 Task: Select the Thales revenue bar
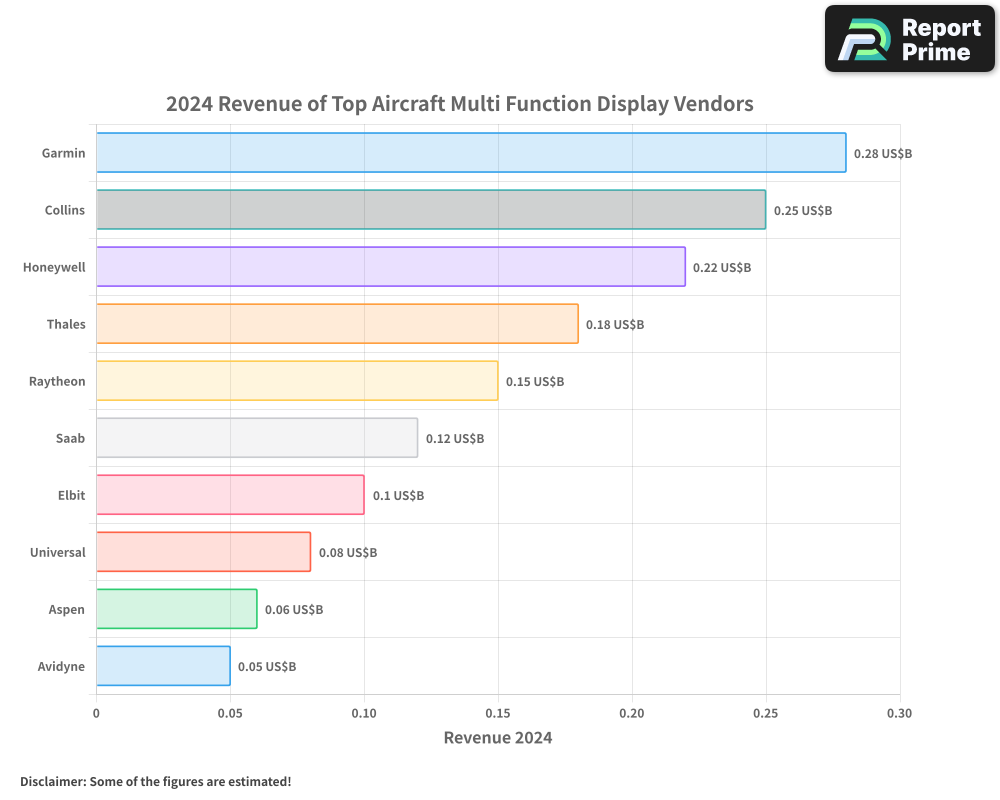(336, 324)
